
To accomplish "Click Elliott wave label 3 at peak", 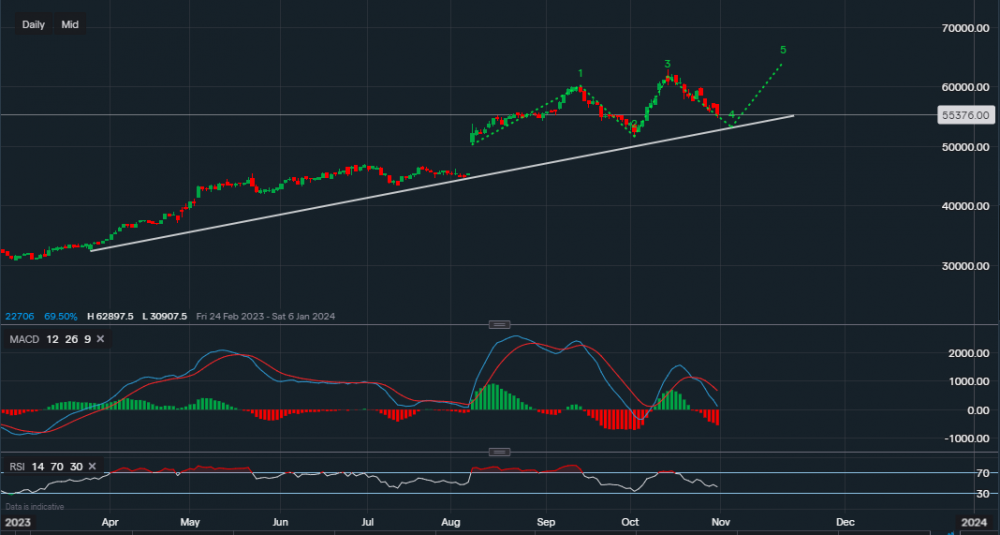I will [x=667, y=64].
